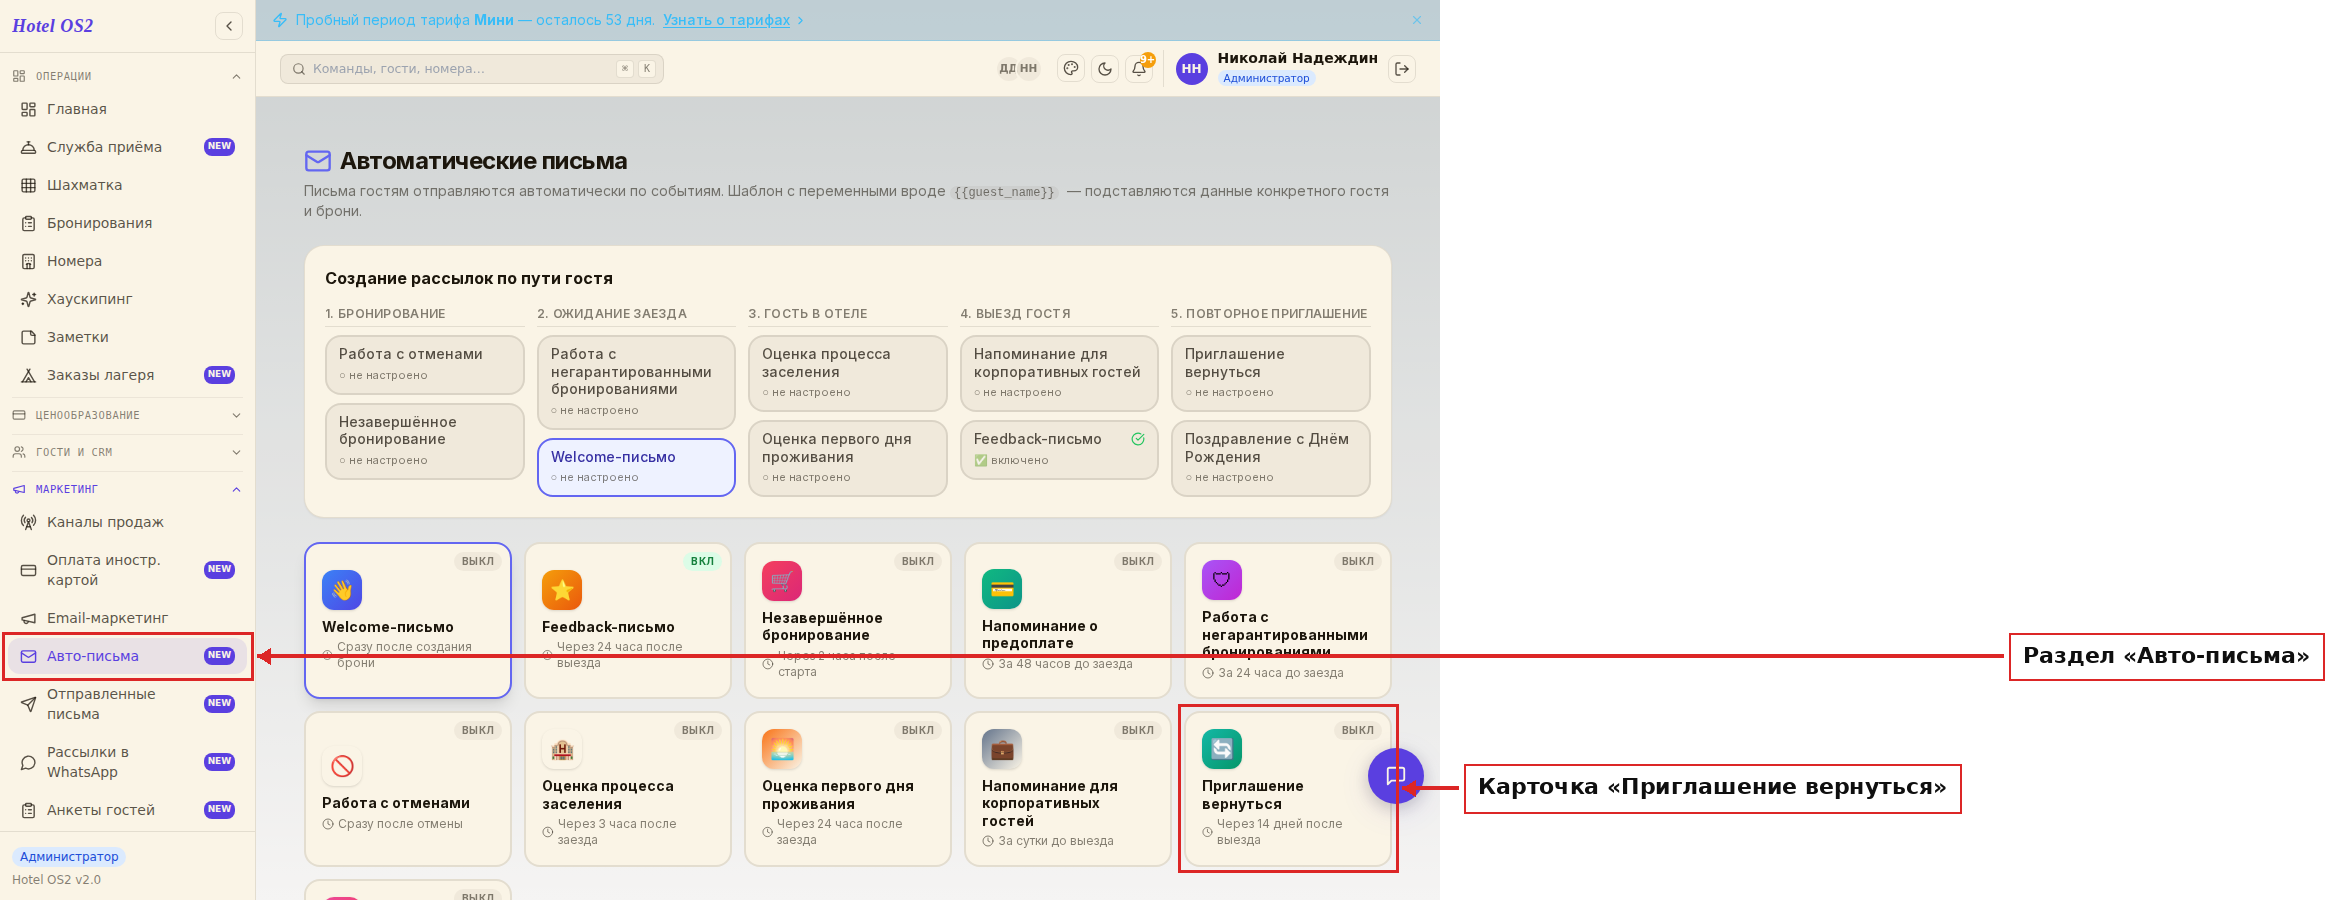The image size is (2348, 900).
Task: Select Незавершённое бронирование journey step
Action: 424,441
